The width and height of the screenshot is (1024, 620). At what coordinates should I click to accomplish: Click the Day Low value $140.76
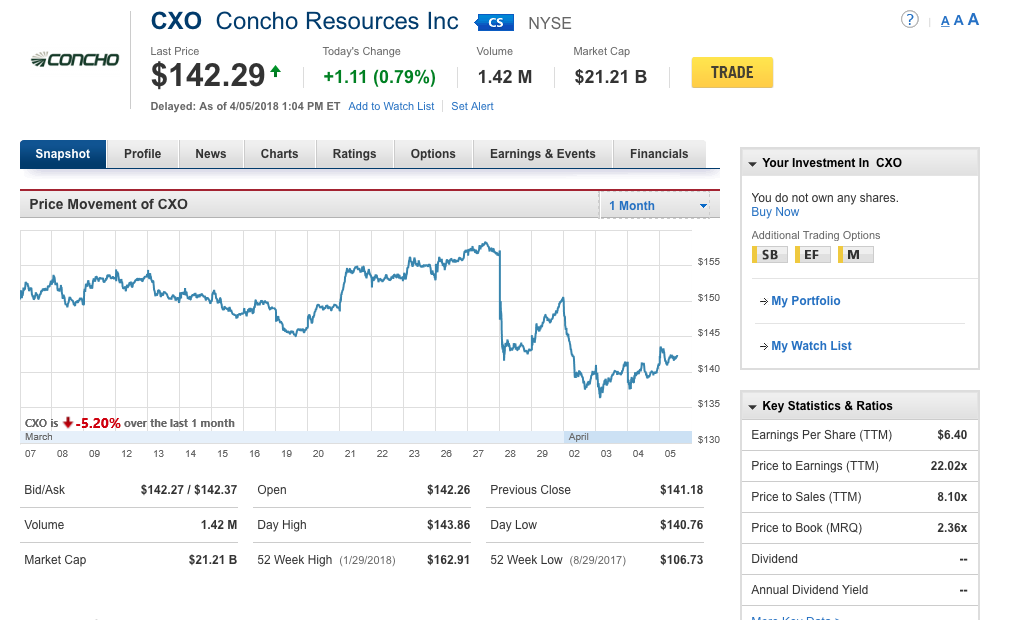click(x=681, y=525)
